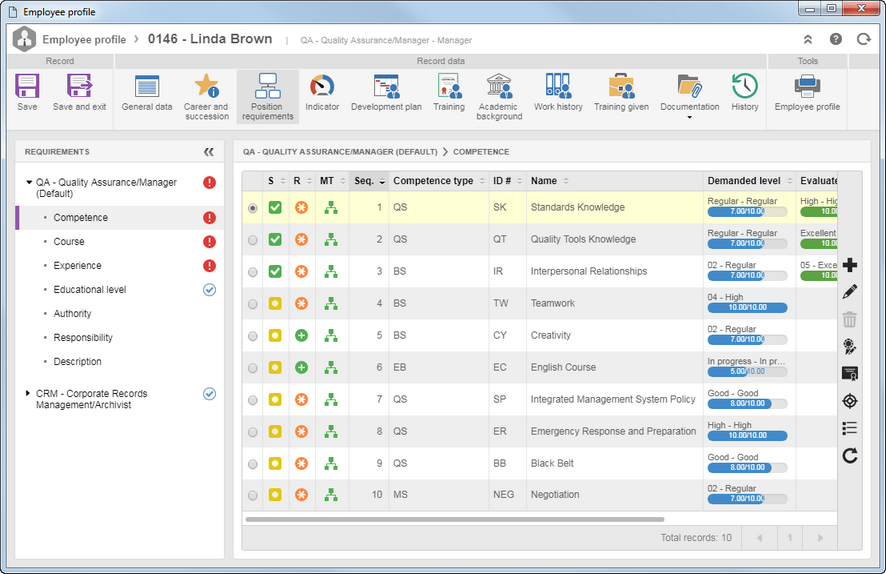Refresh the window with the top-right reload icon
Image resolution: width=886 pixels, height=574 pixels.
tap(863, 39)
